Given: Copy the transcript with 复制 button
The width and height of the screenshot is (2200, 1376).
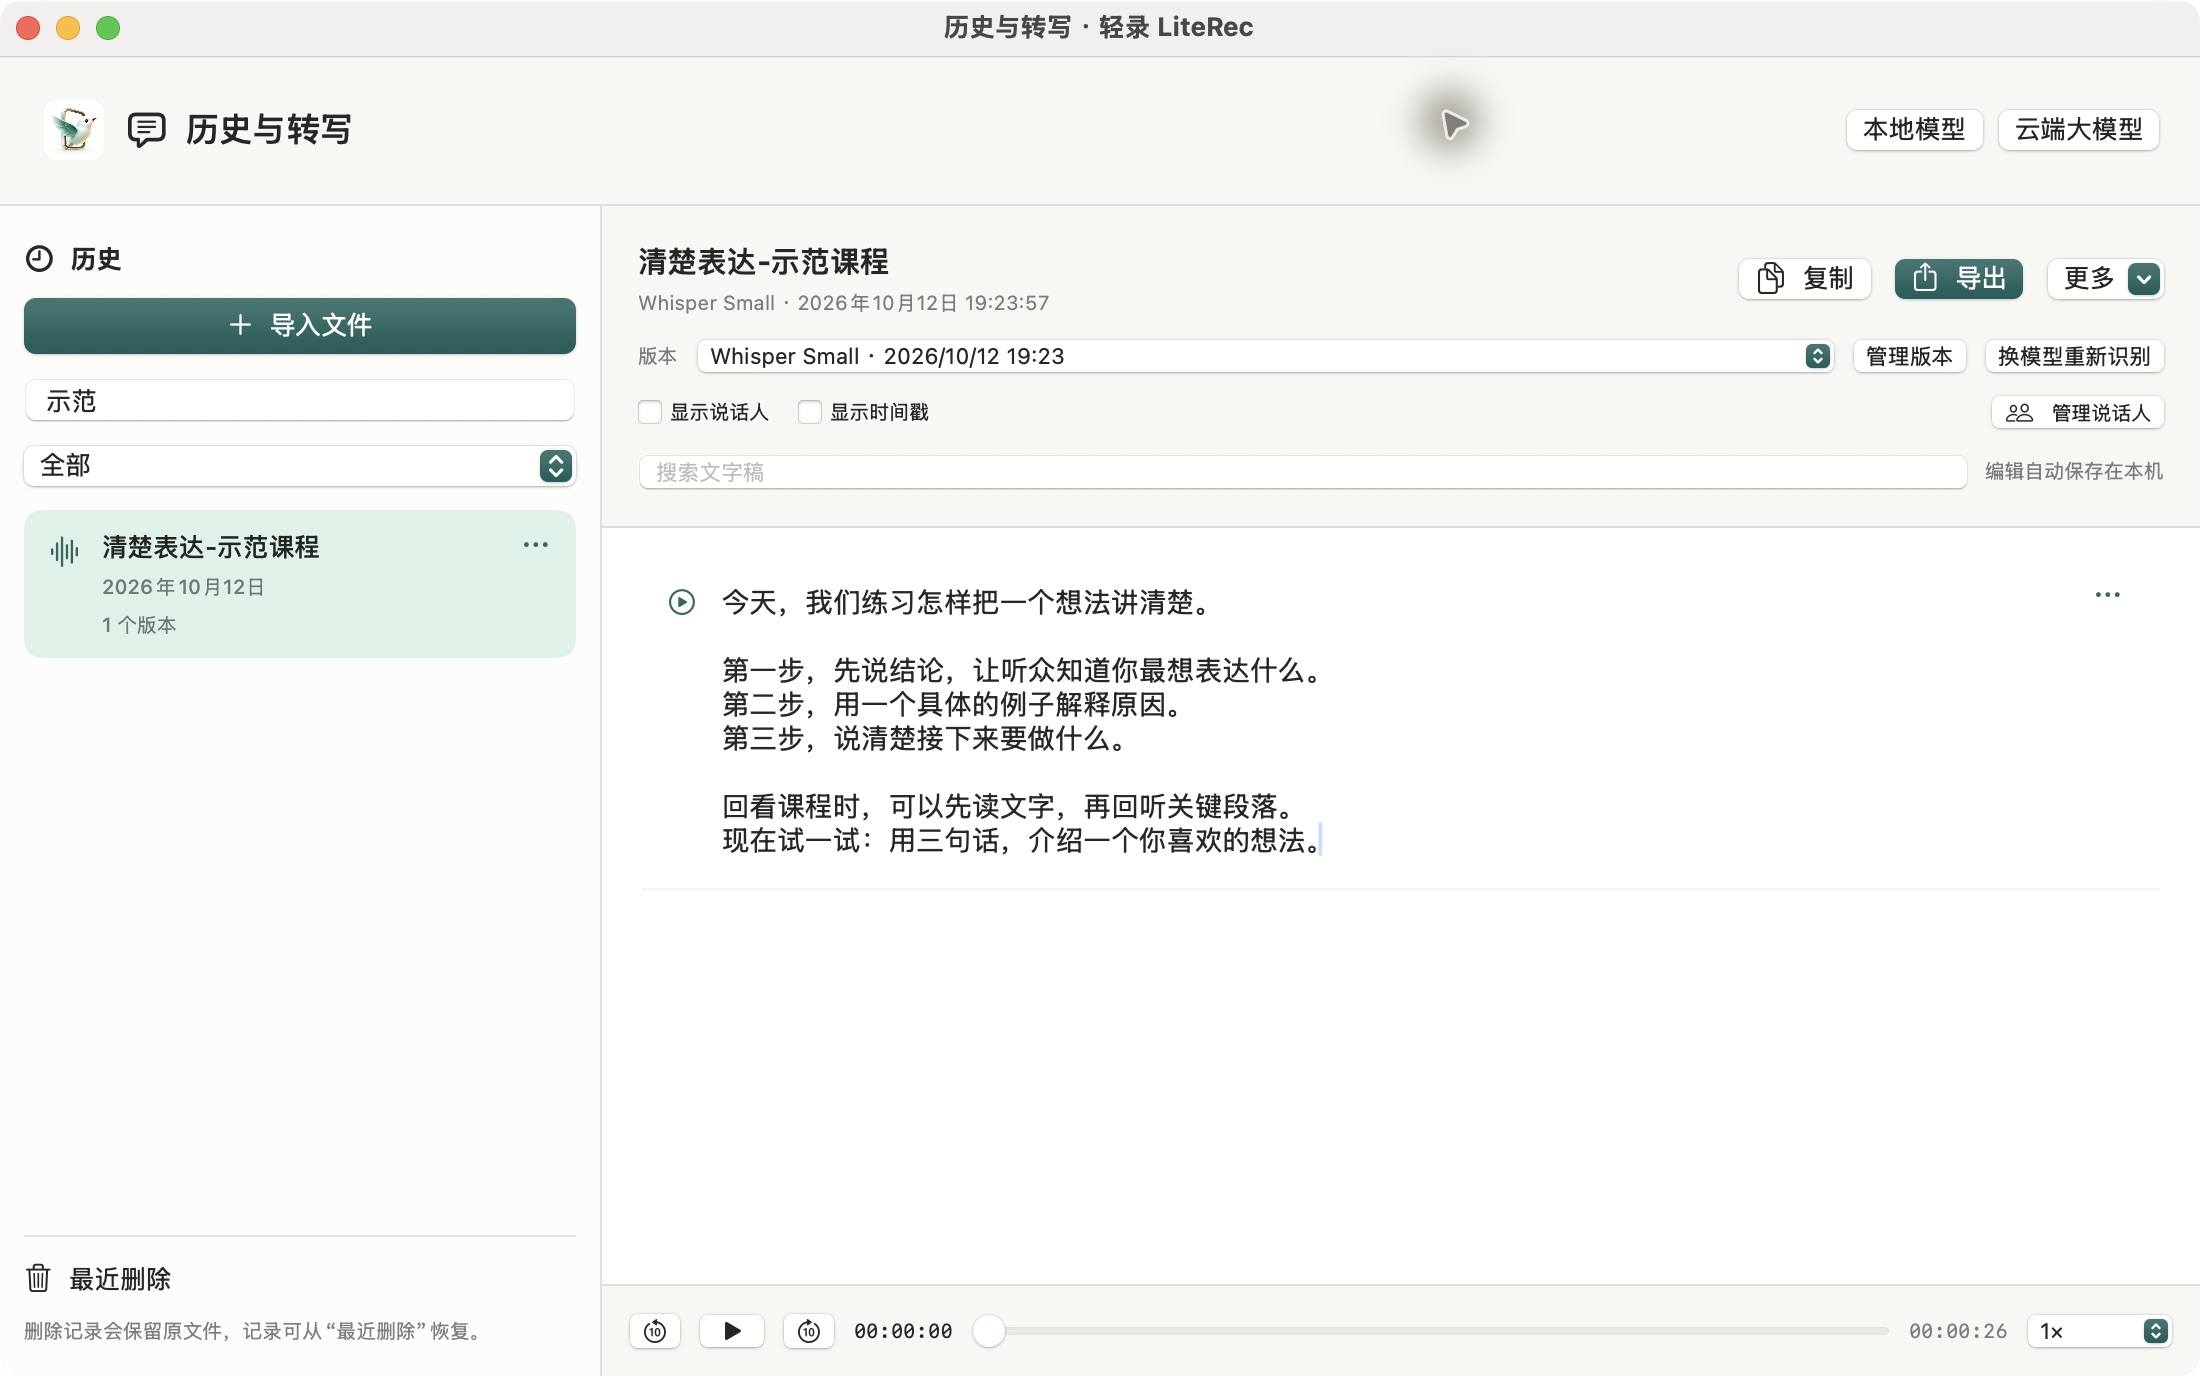Looking at the screenshot, I should pos(1805,278).
